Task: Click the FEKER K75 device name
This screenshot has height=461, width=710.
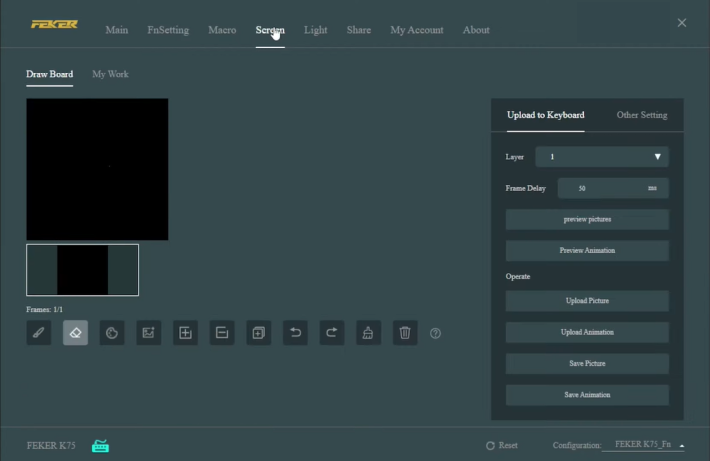Action: (51, 446)
